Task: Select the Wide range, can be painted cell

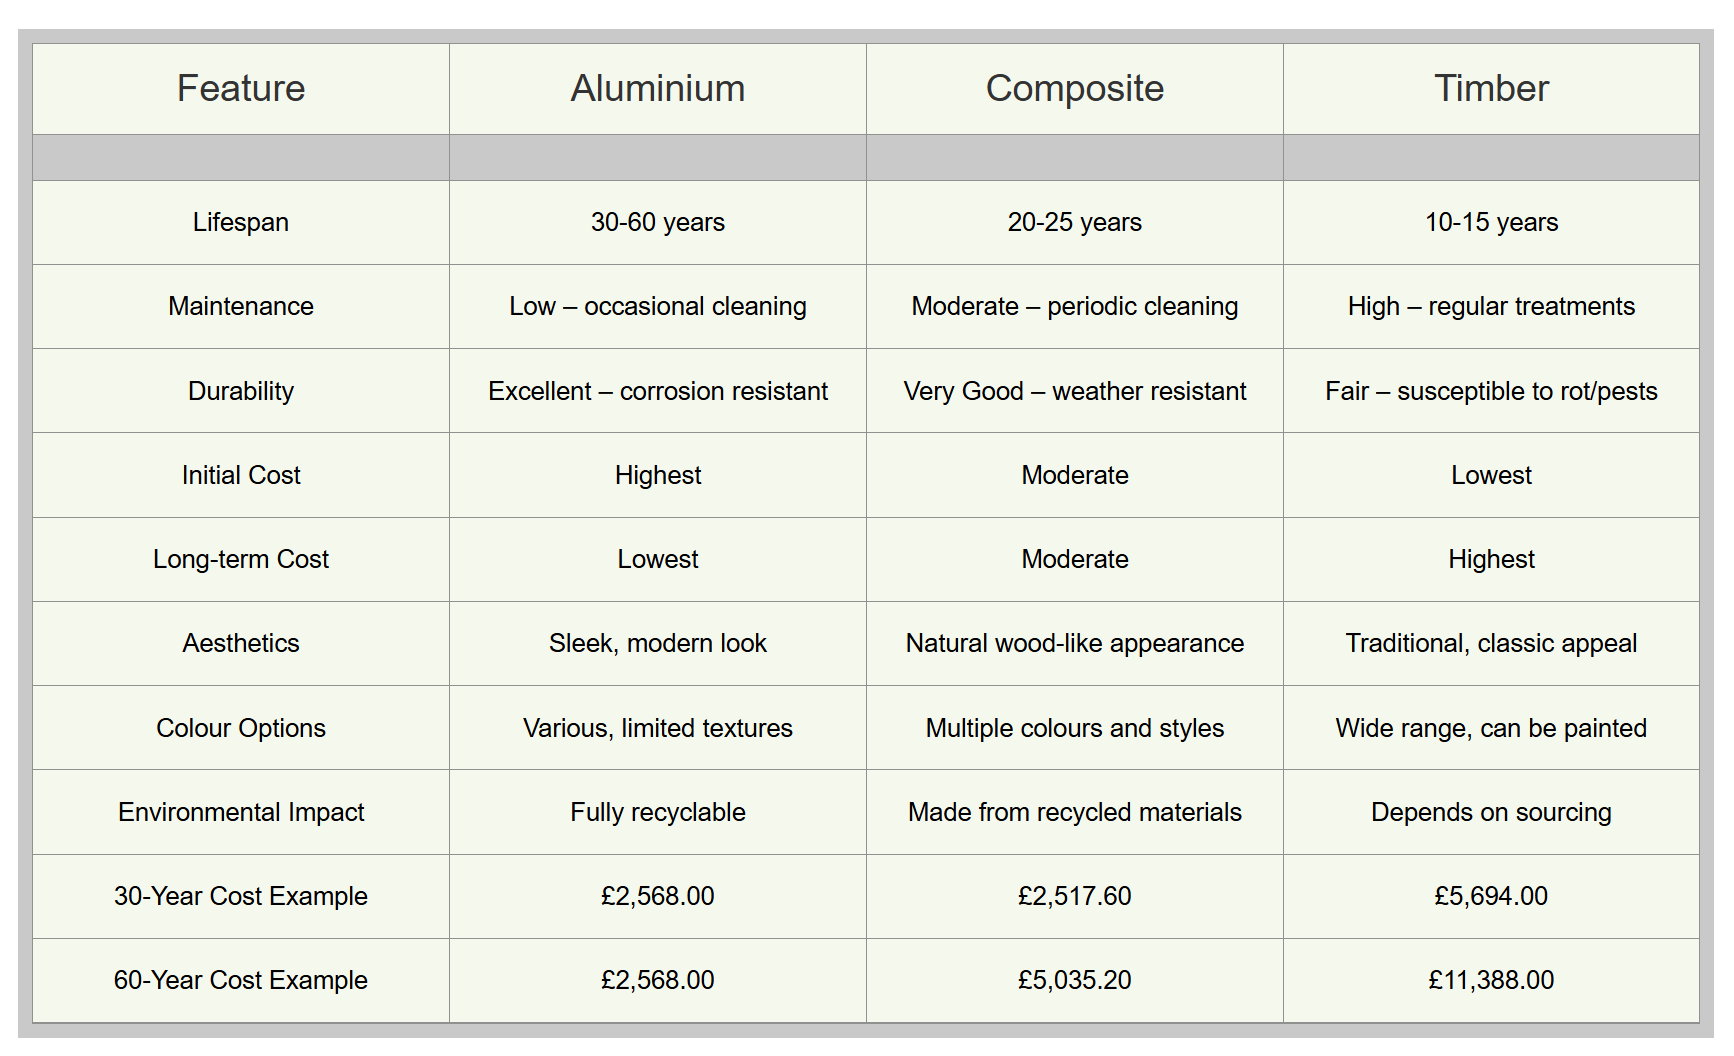Action: [1491, 728]
